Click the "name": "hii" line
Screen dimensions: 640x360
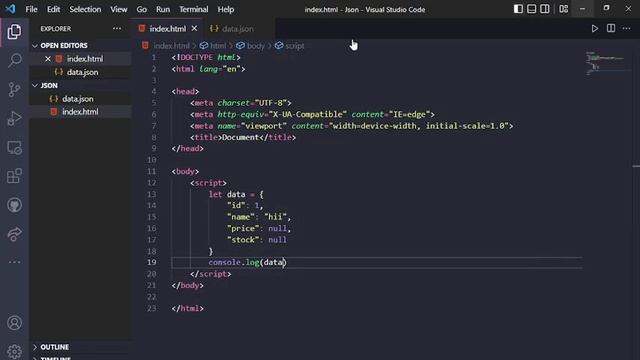(x=259, y=217)
